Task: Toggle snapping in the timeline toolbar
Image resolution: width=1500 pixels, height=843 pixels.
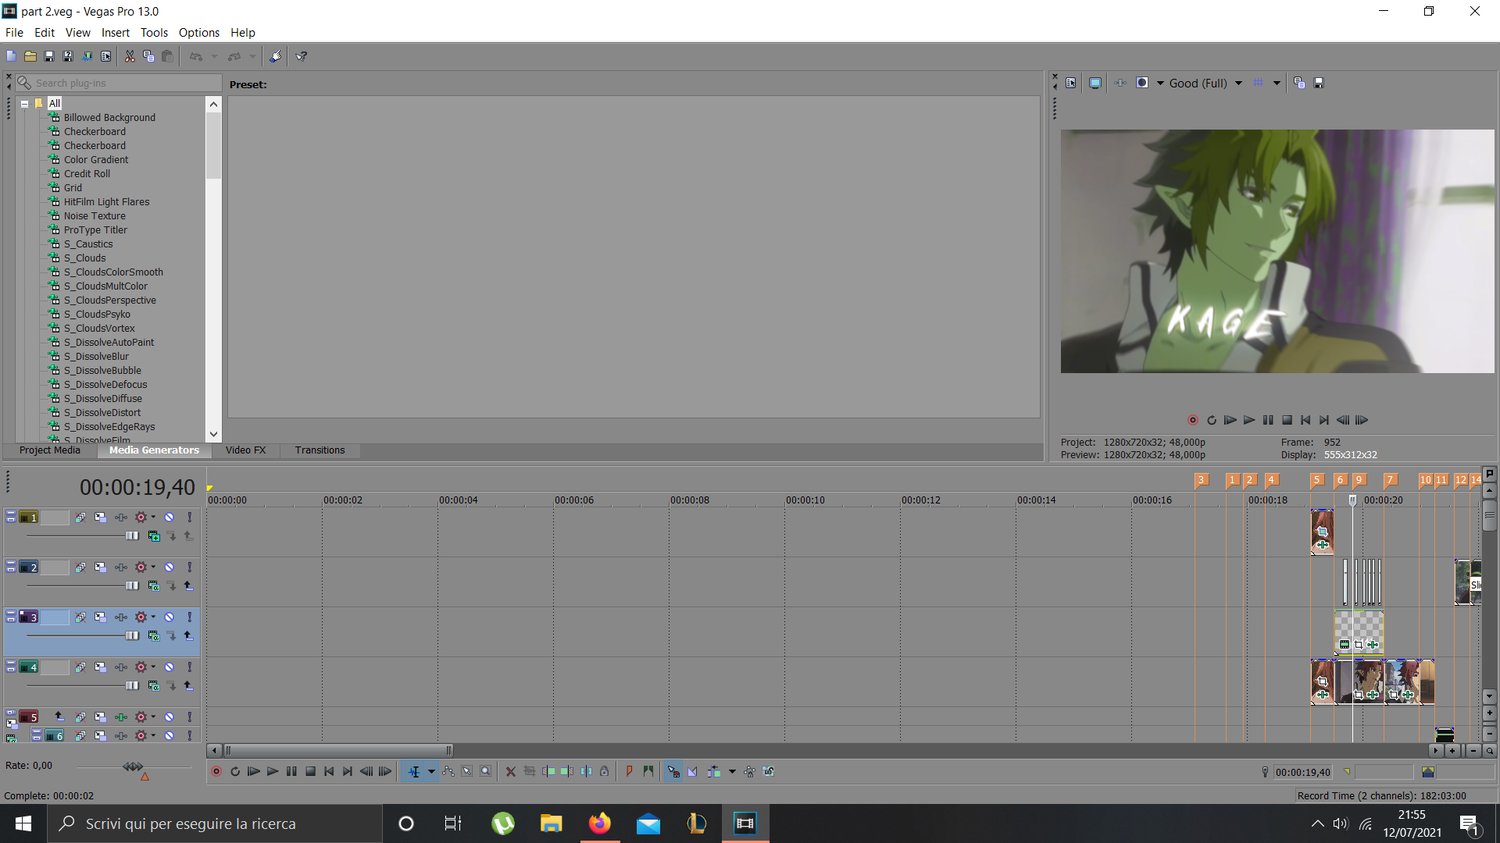Action: coord(673,771)
